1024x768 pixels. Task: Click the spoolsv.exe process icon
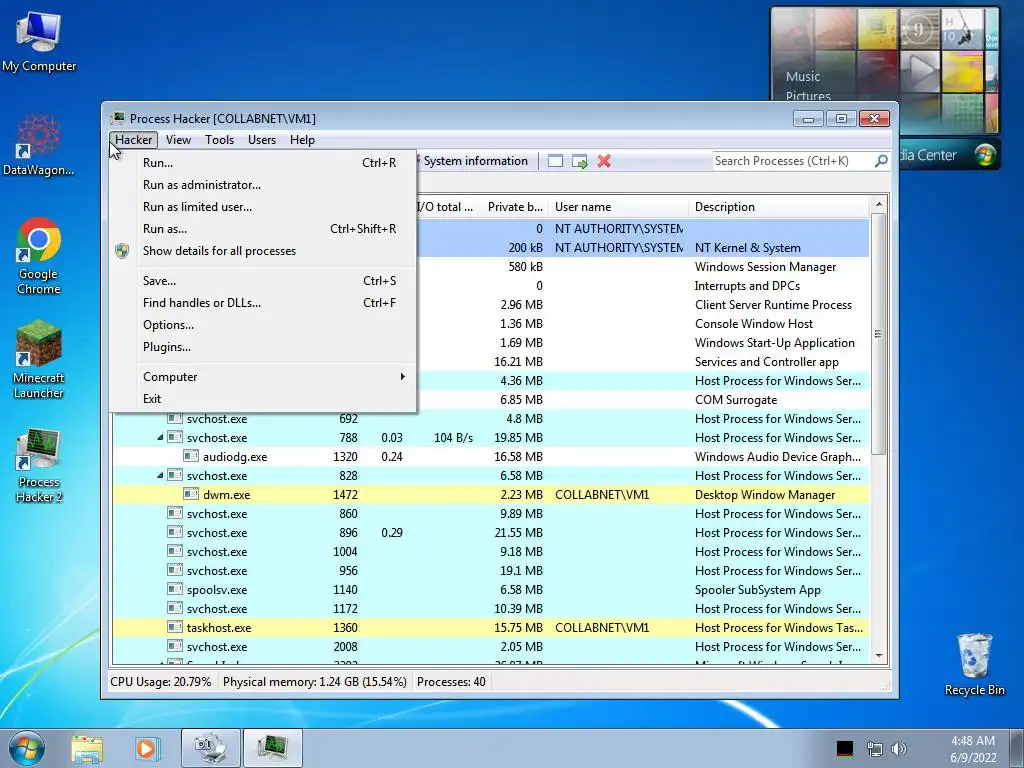(x=174, y=590)
